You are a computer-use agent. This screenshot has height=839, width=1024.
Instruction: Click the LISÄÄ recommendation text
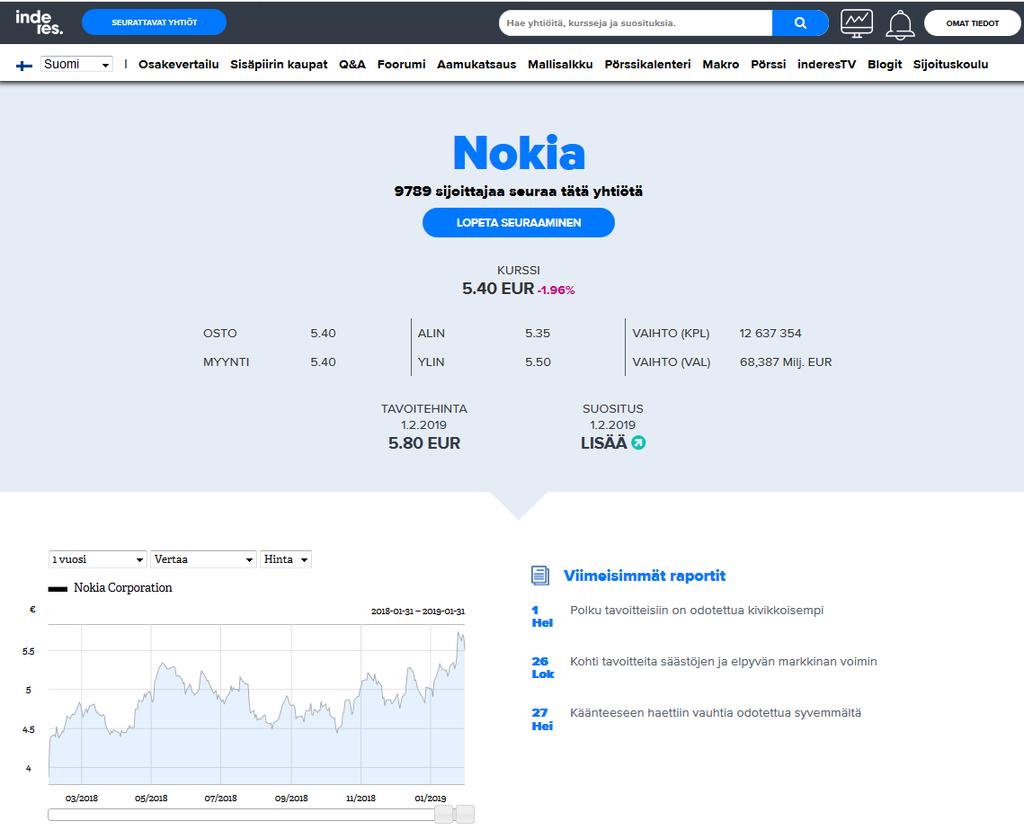(603, 443)
